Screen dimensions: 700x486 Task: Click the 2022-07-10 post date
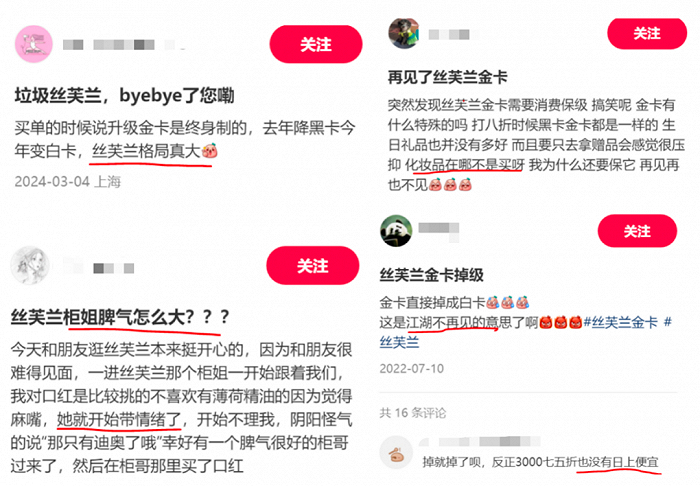(x=412, y=368)
